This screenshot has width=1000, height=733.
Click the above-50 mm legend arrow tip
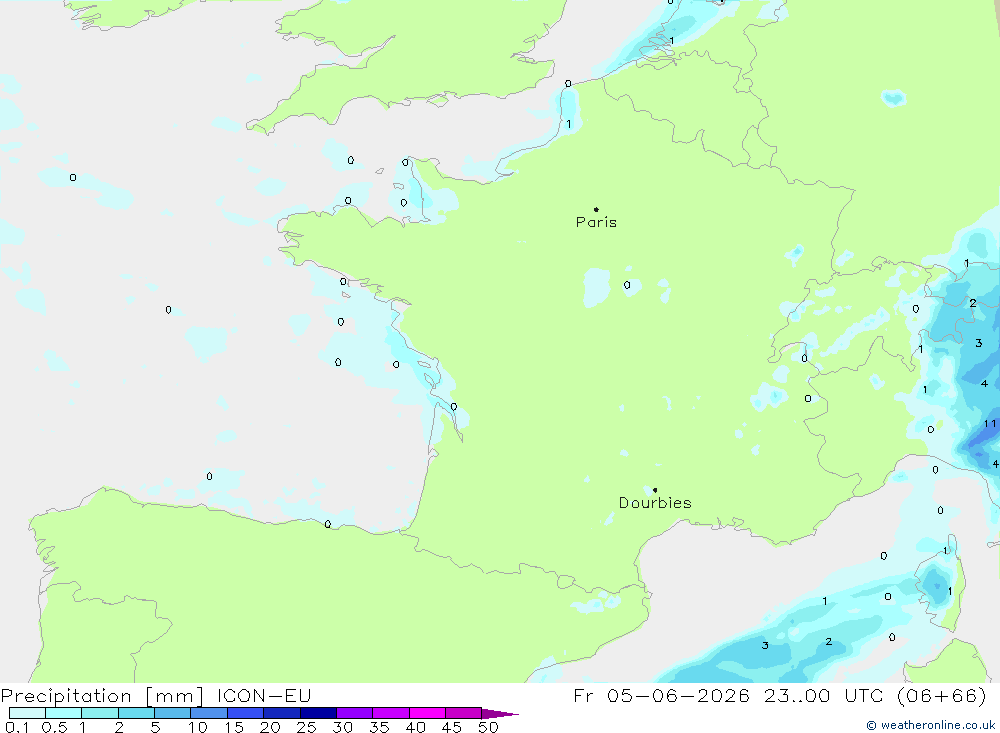click(501, 713)
